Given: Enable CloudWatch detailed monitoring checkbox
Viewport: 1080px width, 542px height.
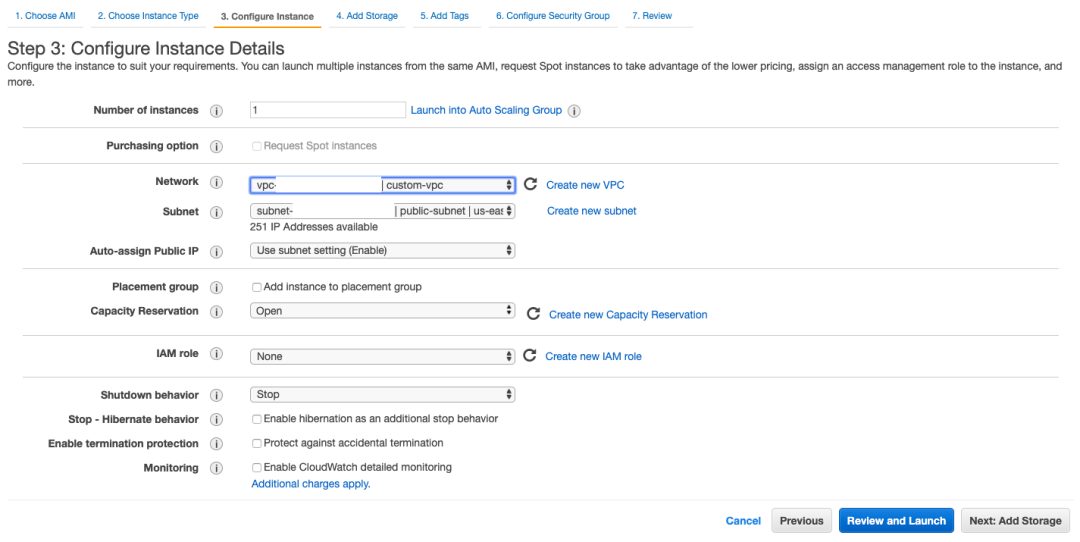Looking at the screenshot, I should point(257,468).
